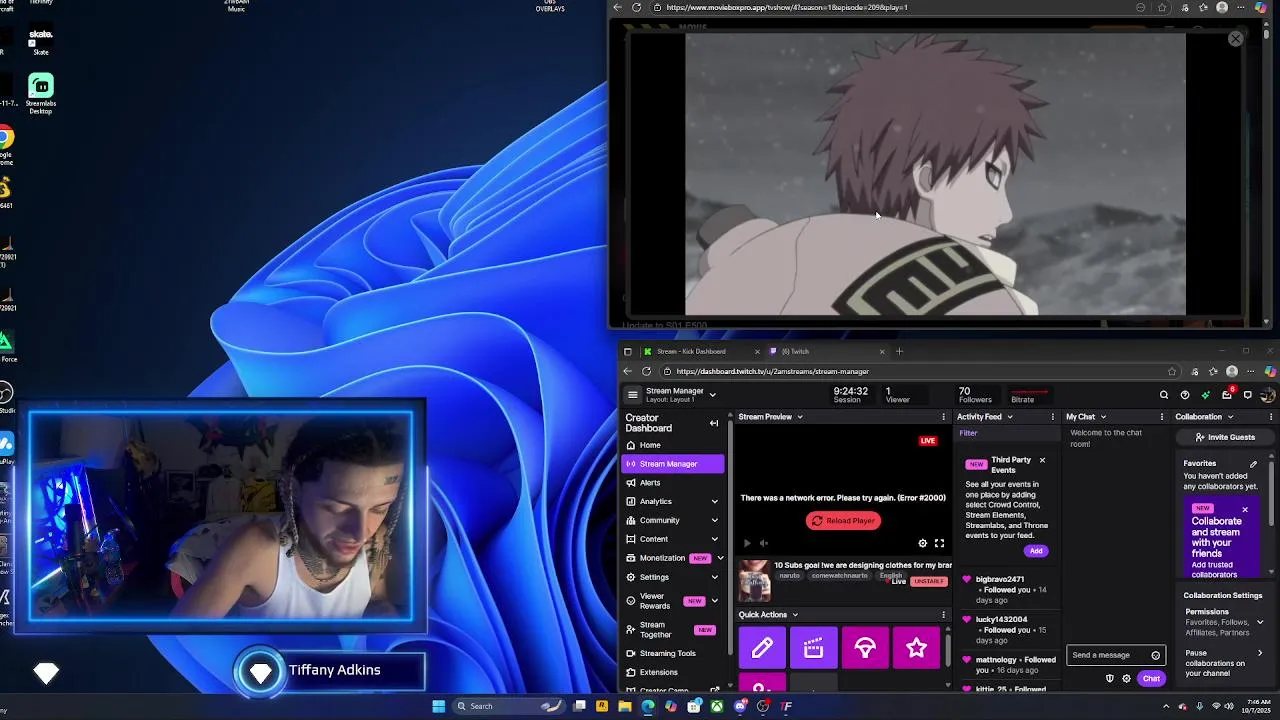The width and height of the screenshot is (1280, 720).
Task: Edit Favorites with the pencil icon
Action: 1253,464
